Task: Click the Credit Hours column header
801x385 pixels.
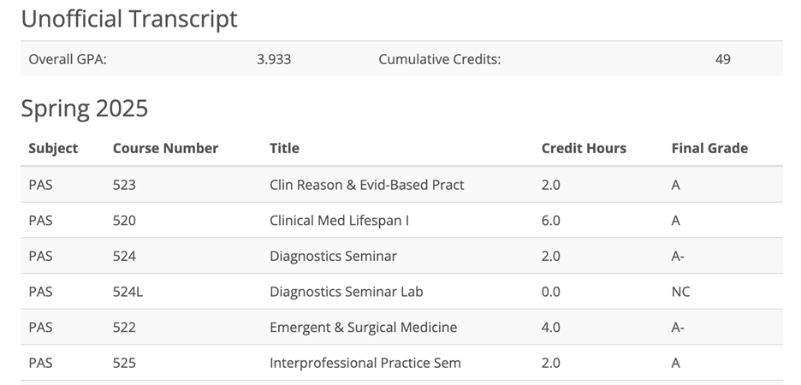Action: [584, 148]
